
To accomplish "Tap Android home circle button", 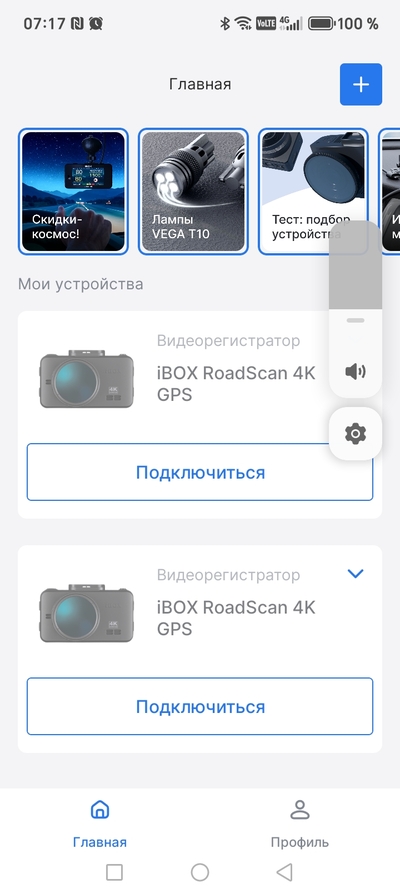I will pyautogui.click(x=200, y=872).
